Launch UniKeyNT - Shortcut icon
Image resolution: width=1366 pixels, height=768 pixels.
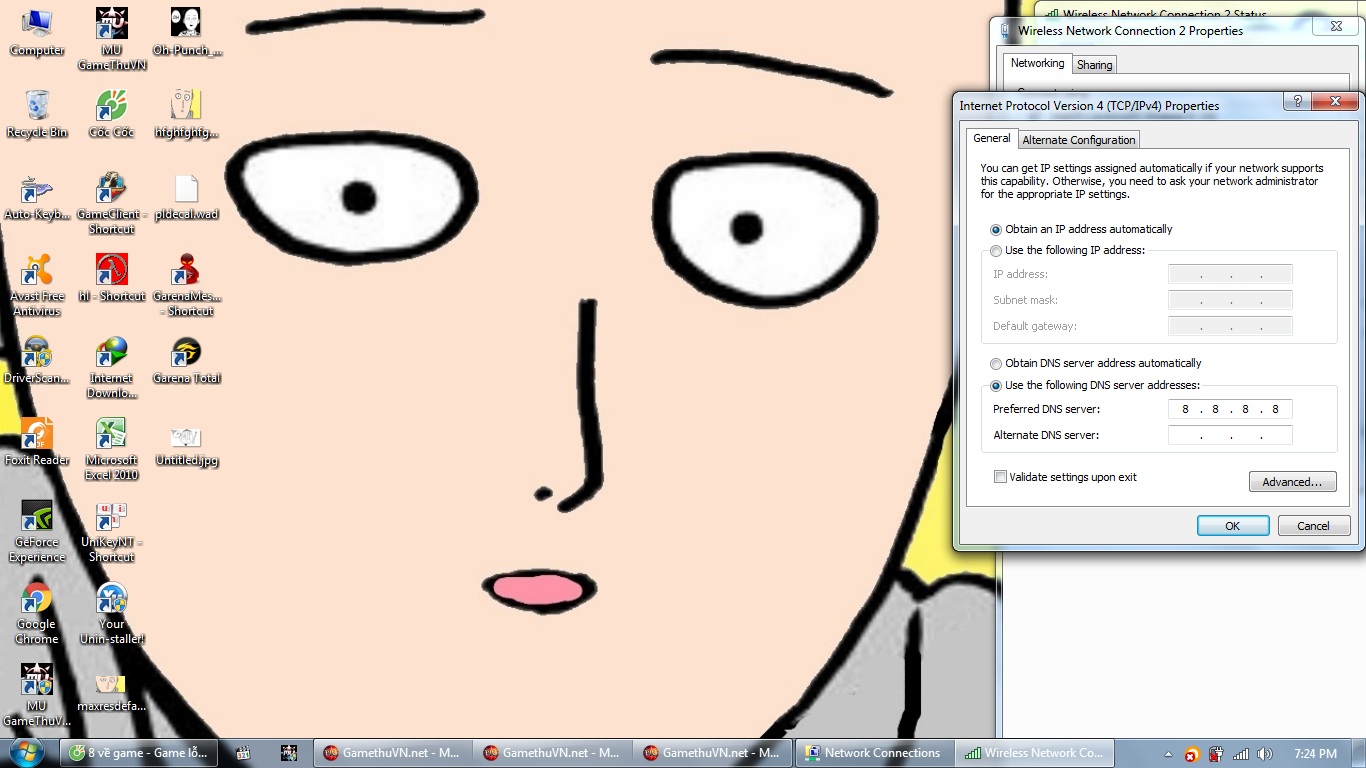pos(111,532)
